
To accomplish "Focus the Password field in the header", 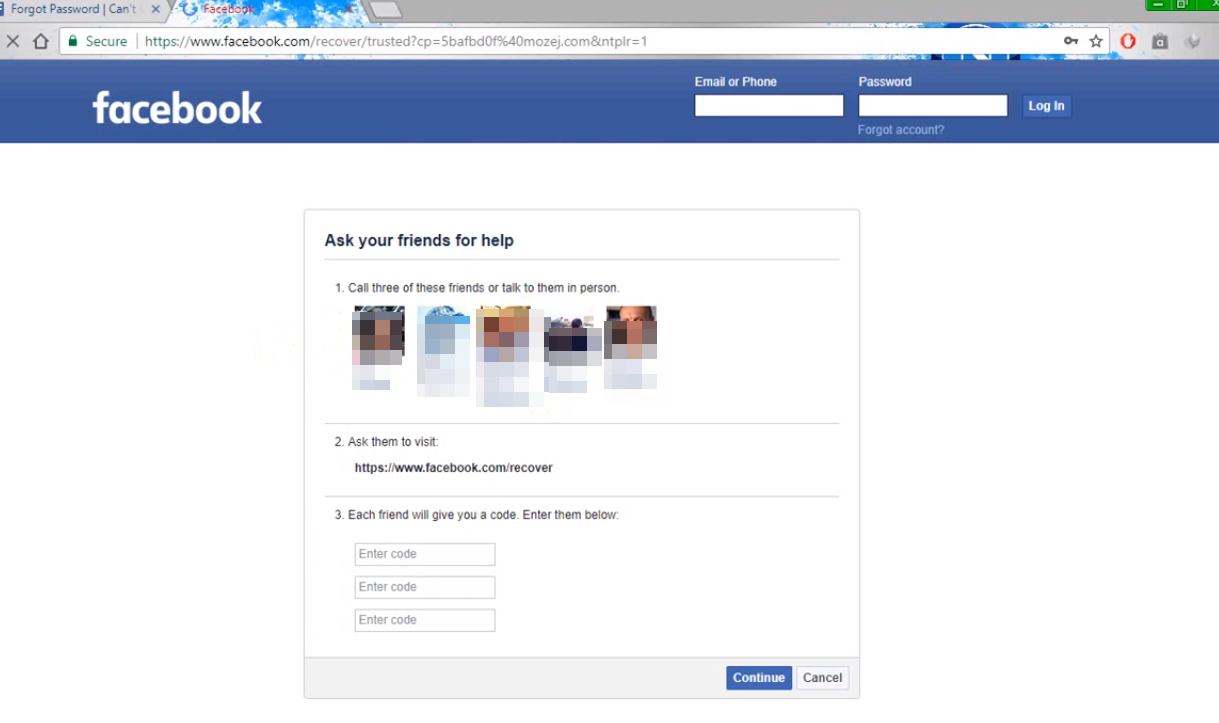I will [933, 106].
